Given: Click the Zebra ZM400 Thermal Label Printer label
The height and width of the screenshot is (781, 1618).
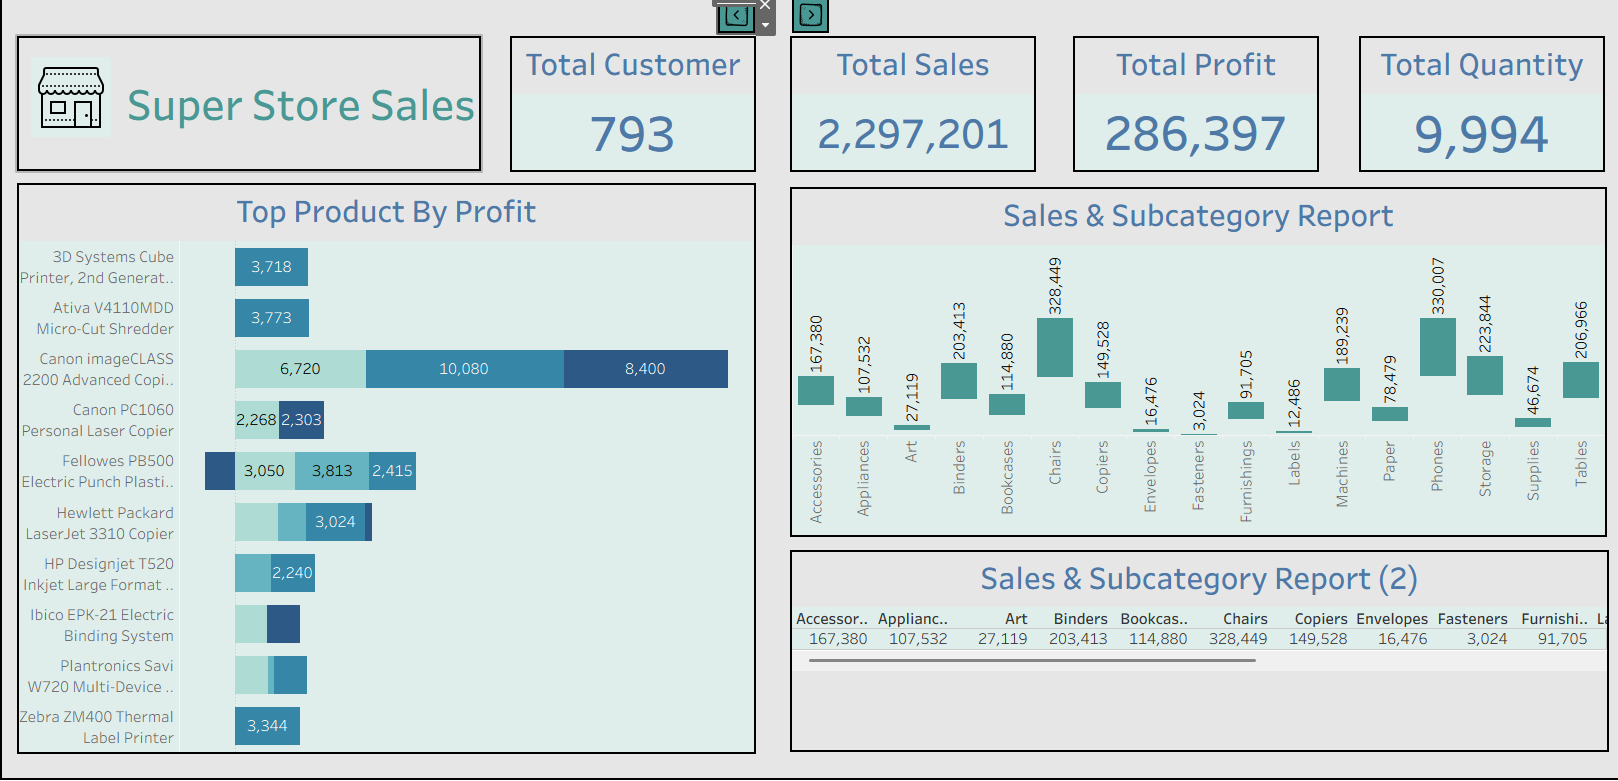Looking at the screenshot, I should click(x=97, y=727).
